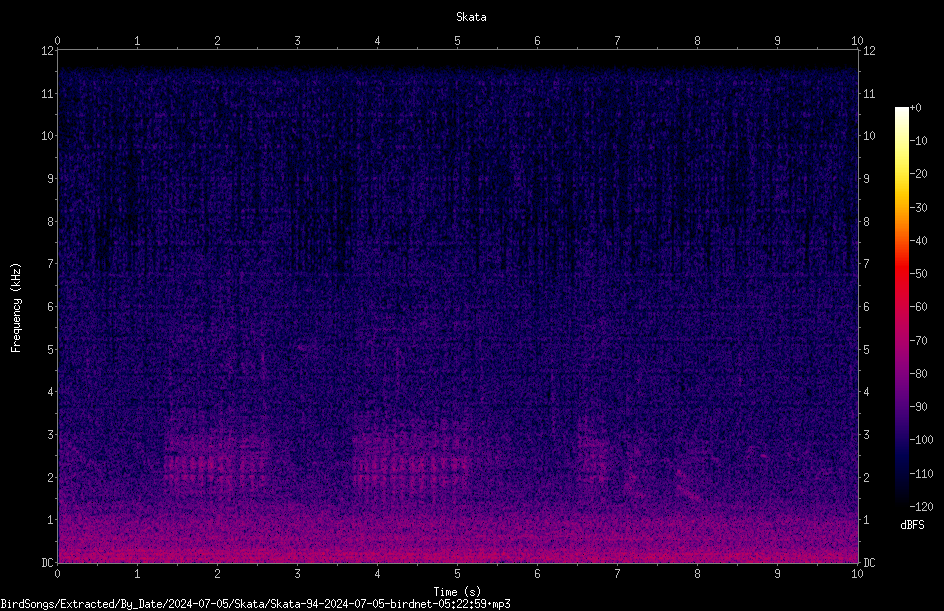Viewport: 944px width, 611px height.
Task: Click the '7' tick on the right frequency axis
Action: [866, 264]
